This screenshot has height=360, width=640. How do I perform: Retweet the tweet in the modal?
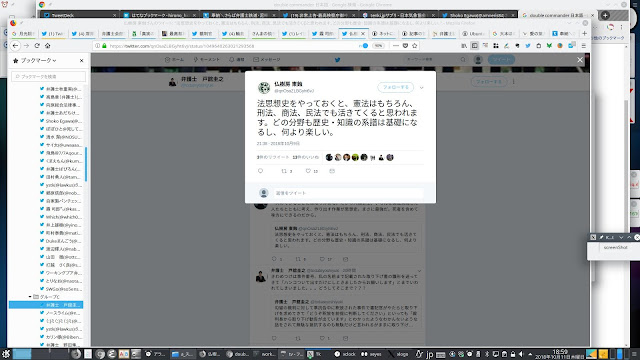pos(284,171)
